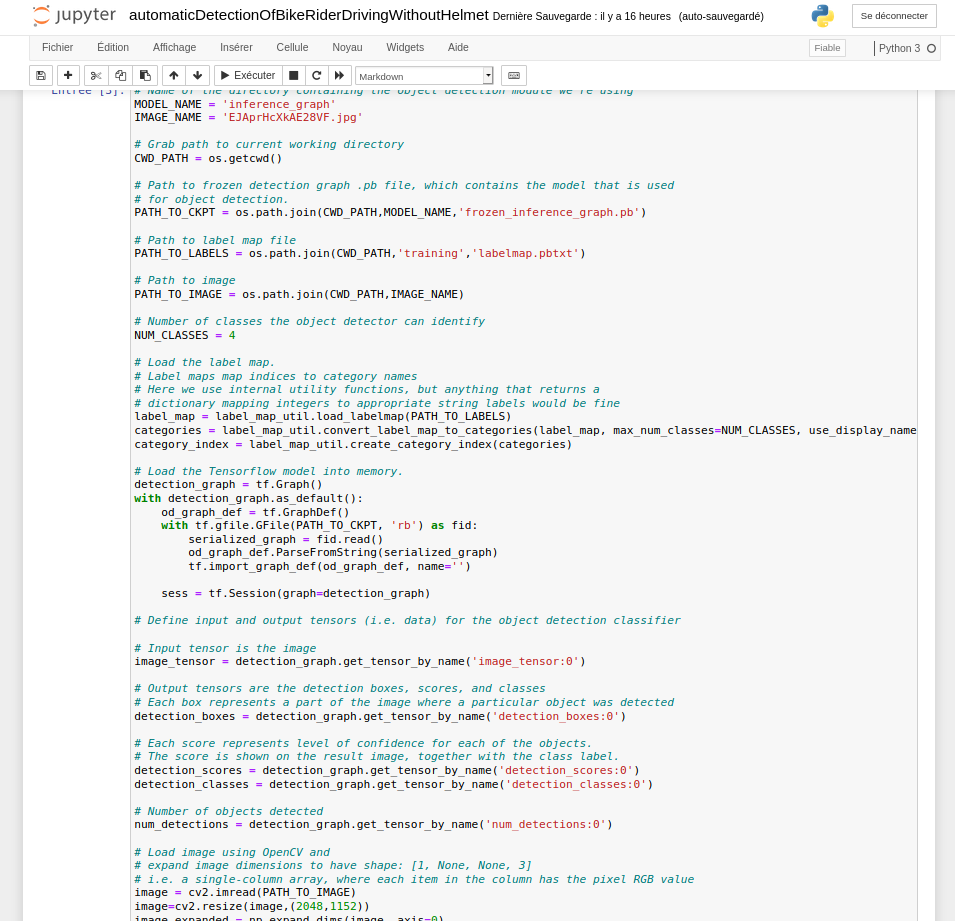The width and height of the screenshot is (955, 921).
Task: Open the Noyau menu
Action: pos(347,48)
